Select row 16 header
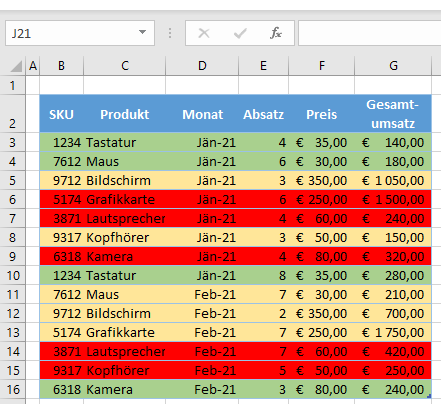 [x=13, y=389]
